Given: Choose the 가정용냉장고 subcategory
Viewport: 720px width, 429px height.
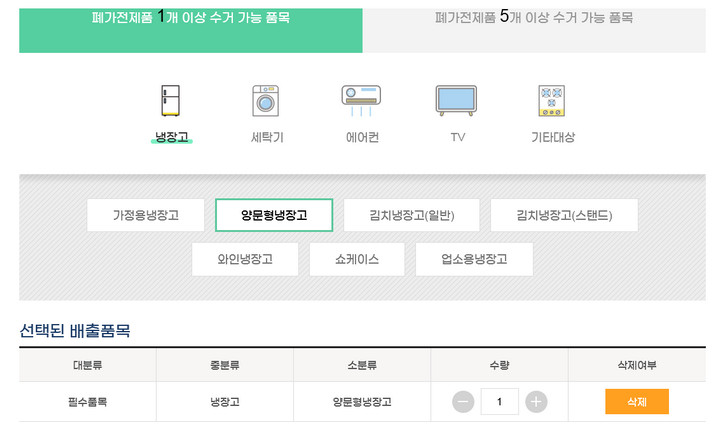Looking at the screenshot, I should pyautogui.click(x=146, y=215).
